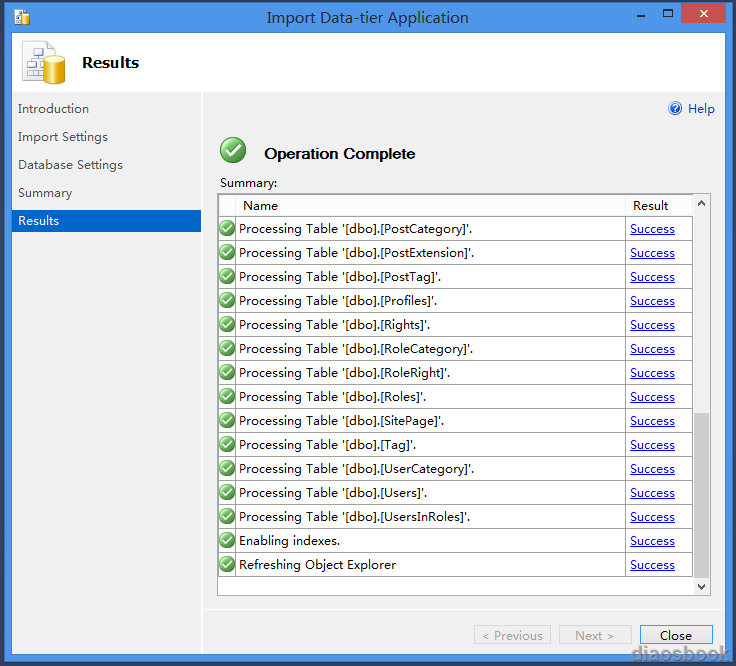Click the disabled Next button
736x666 pixels.
pos(595,635)
